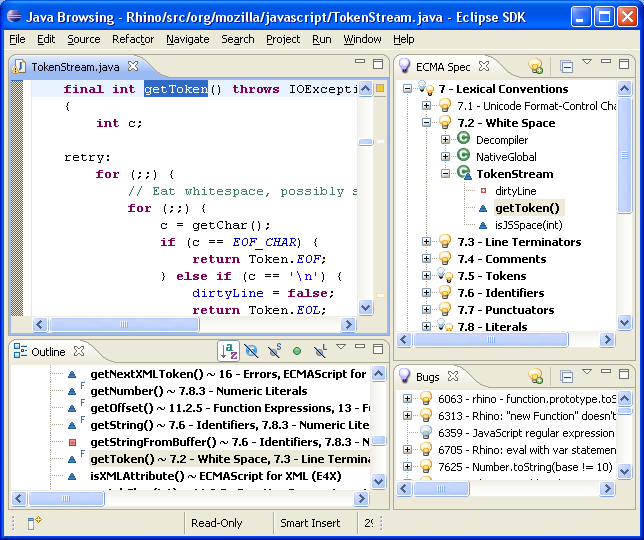The width and height of the screenshot is (644, 540).
Task: Open the Window menu
Action: click(x=362, y=39)
